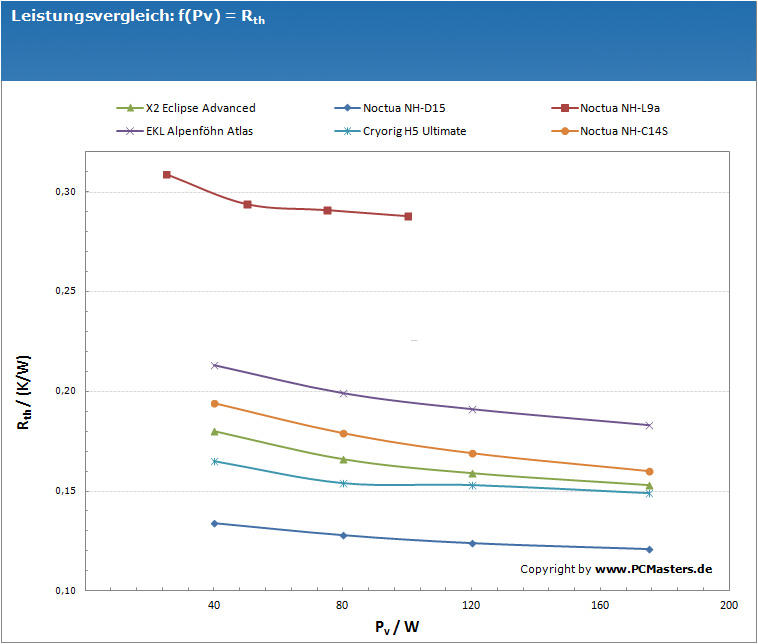Screen dimensions: 758x644
Task: Click the 0,20 y-axis tick label
Action: click(x=66, y=391)
